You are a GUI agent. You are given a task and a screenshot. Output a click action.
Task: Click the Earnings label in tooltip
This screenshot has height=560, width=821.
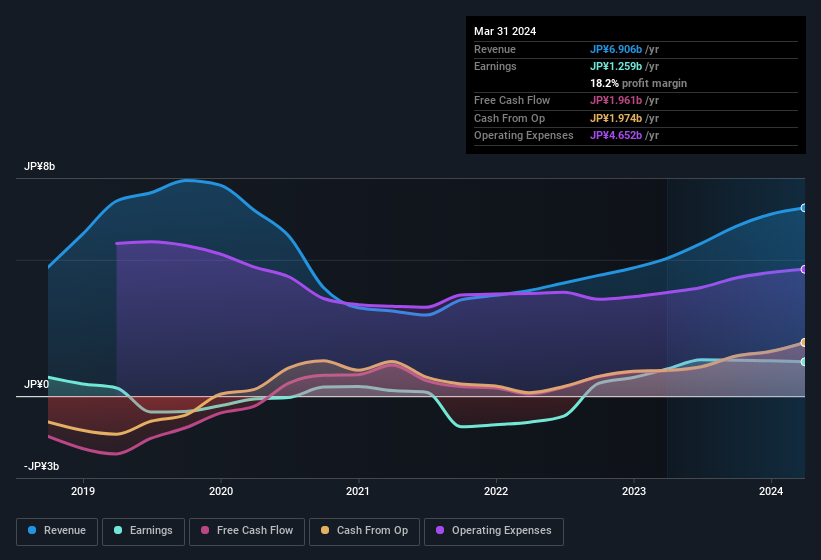pyautogui.click(x=495, y=66)
